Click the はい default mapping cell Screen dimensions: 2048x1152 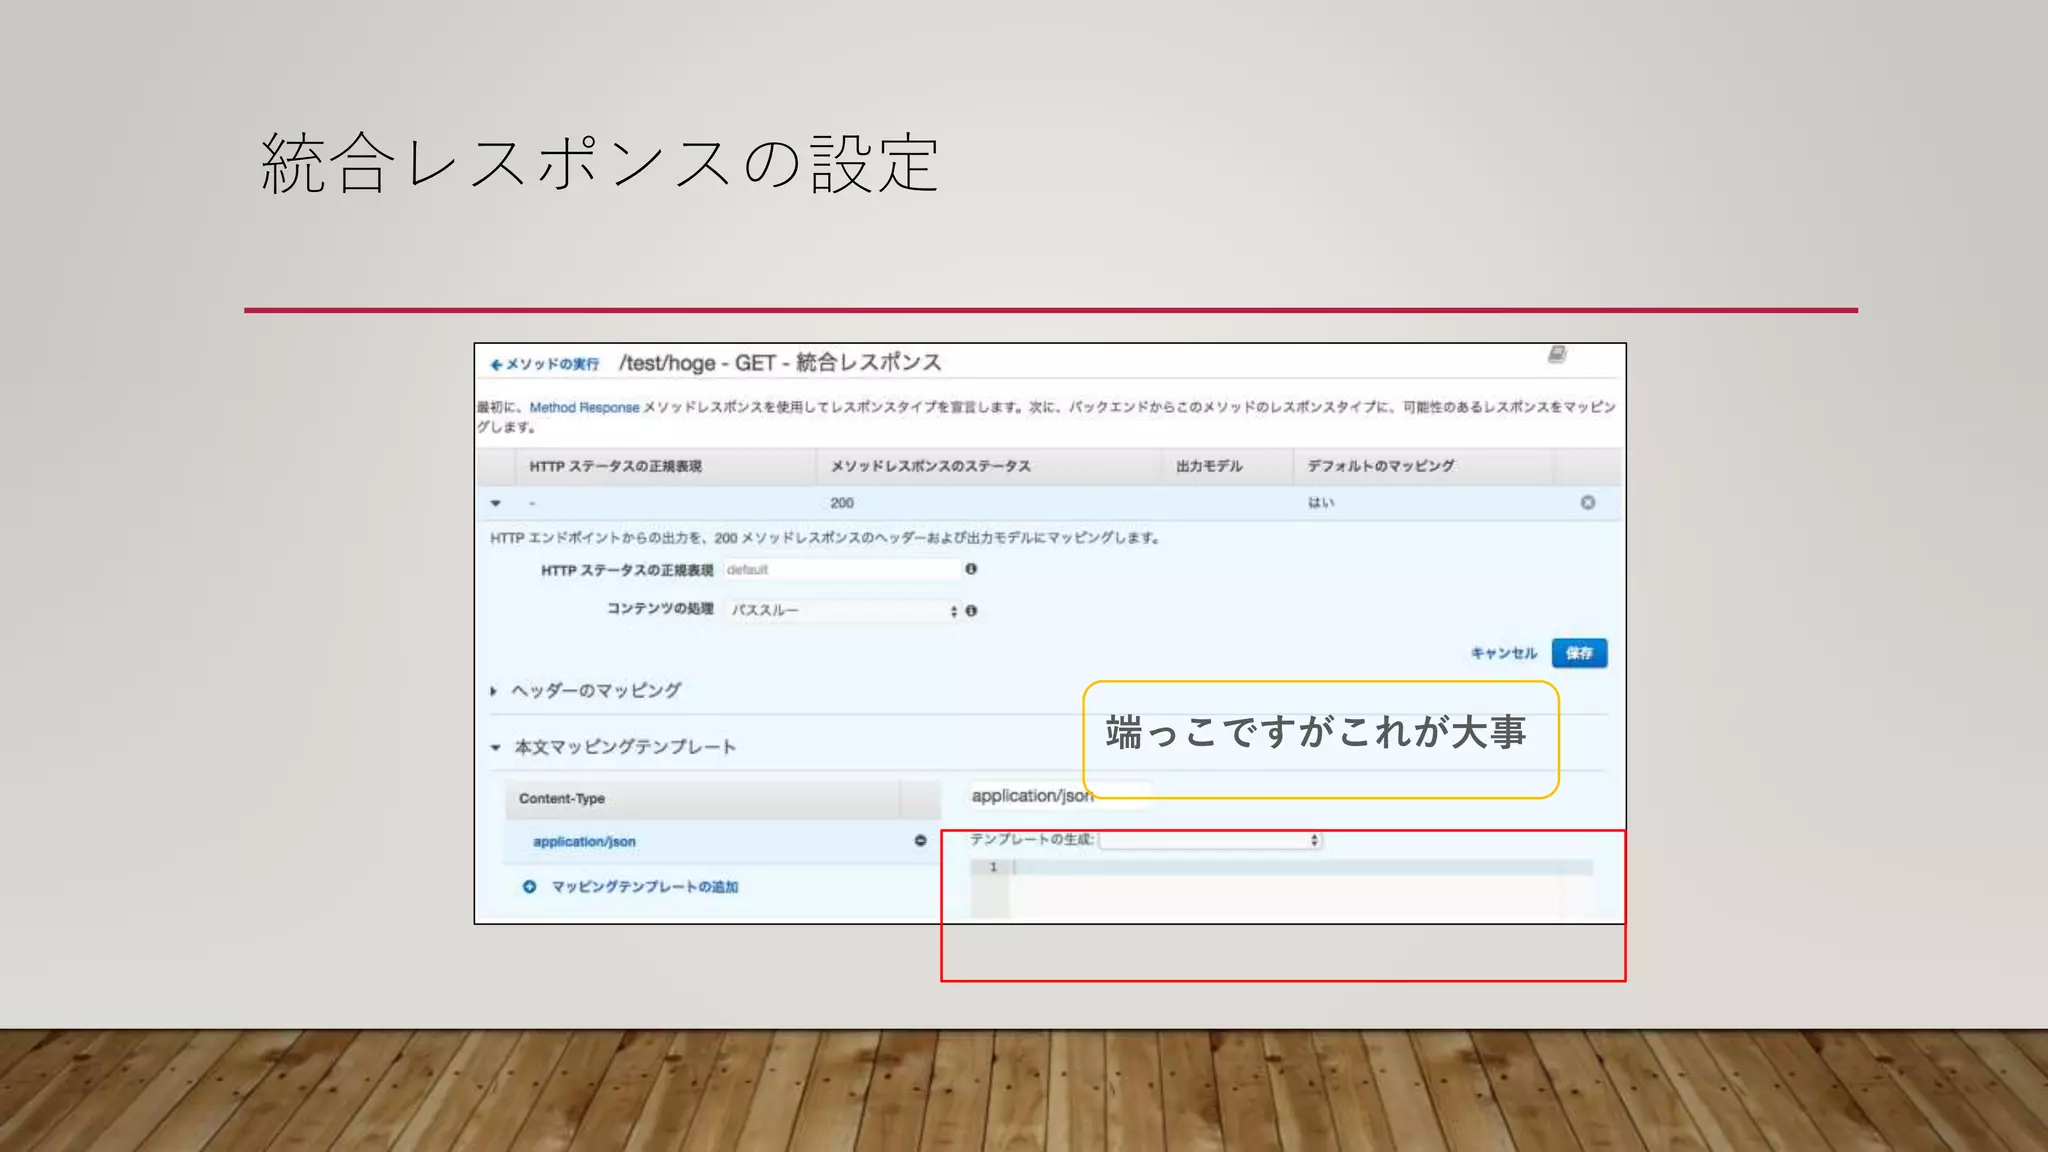click(x=1321, y=503)
